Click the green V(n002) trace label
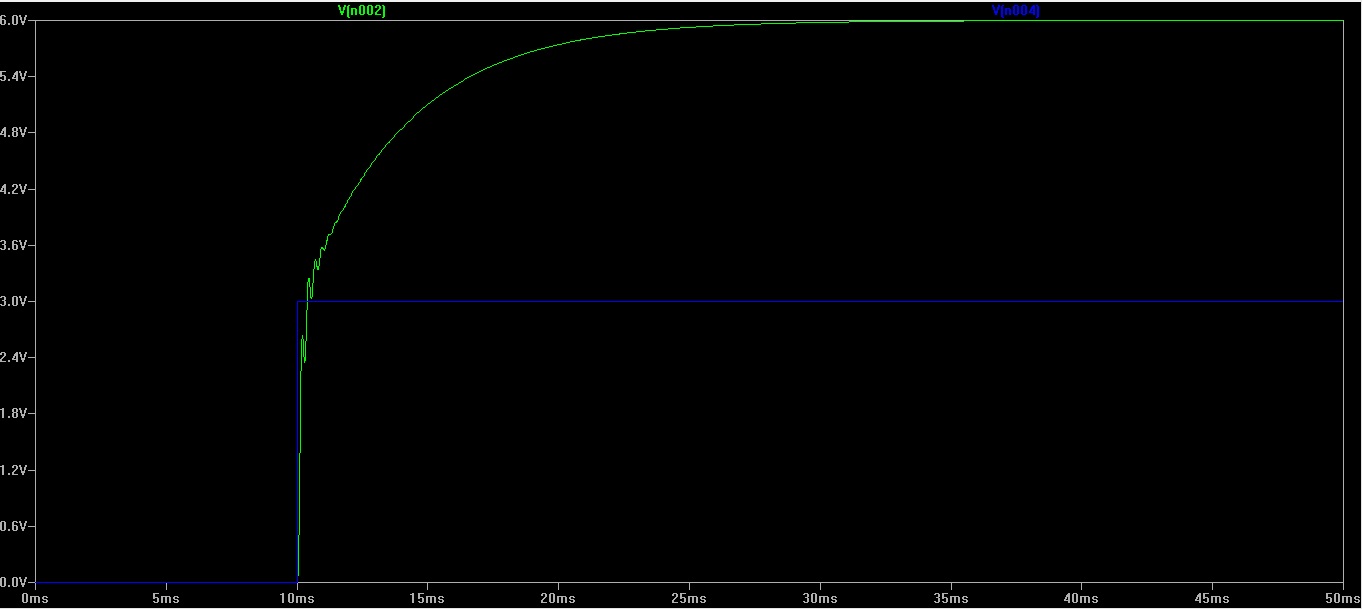Screen dimensions: 1363x609 click(362, 11)
